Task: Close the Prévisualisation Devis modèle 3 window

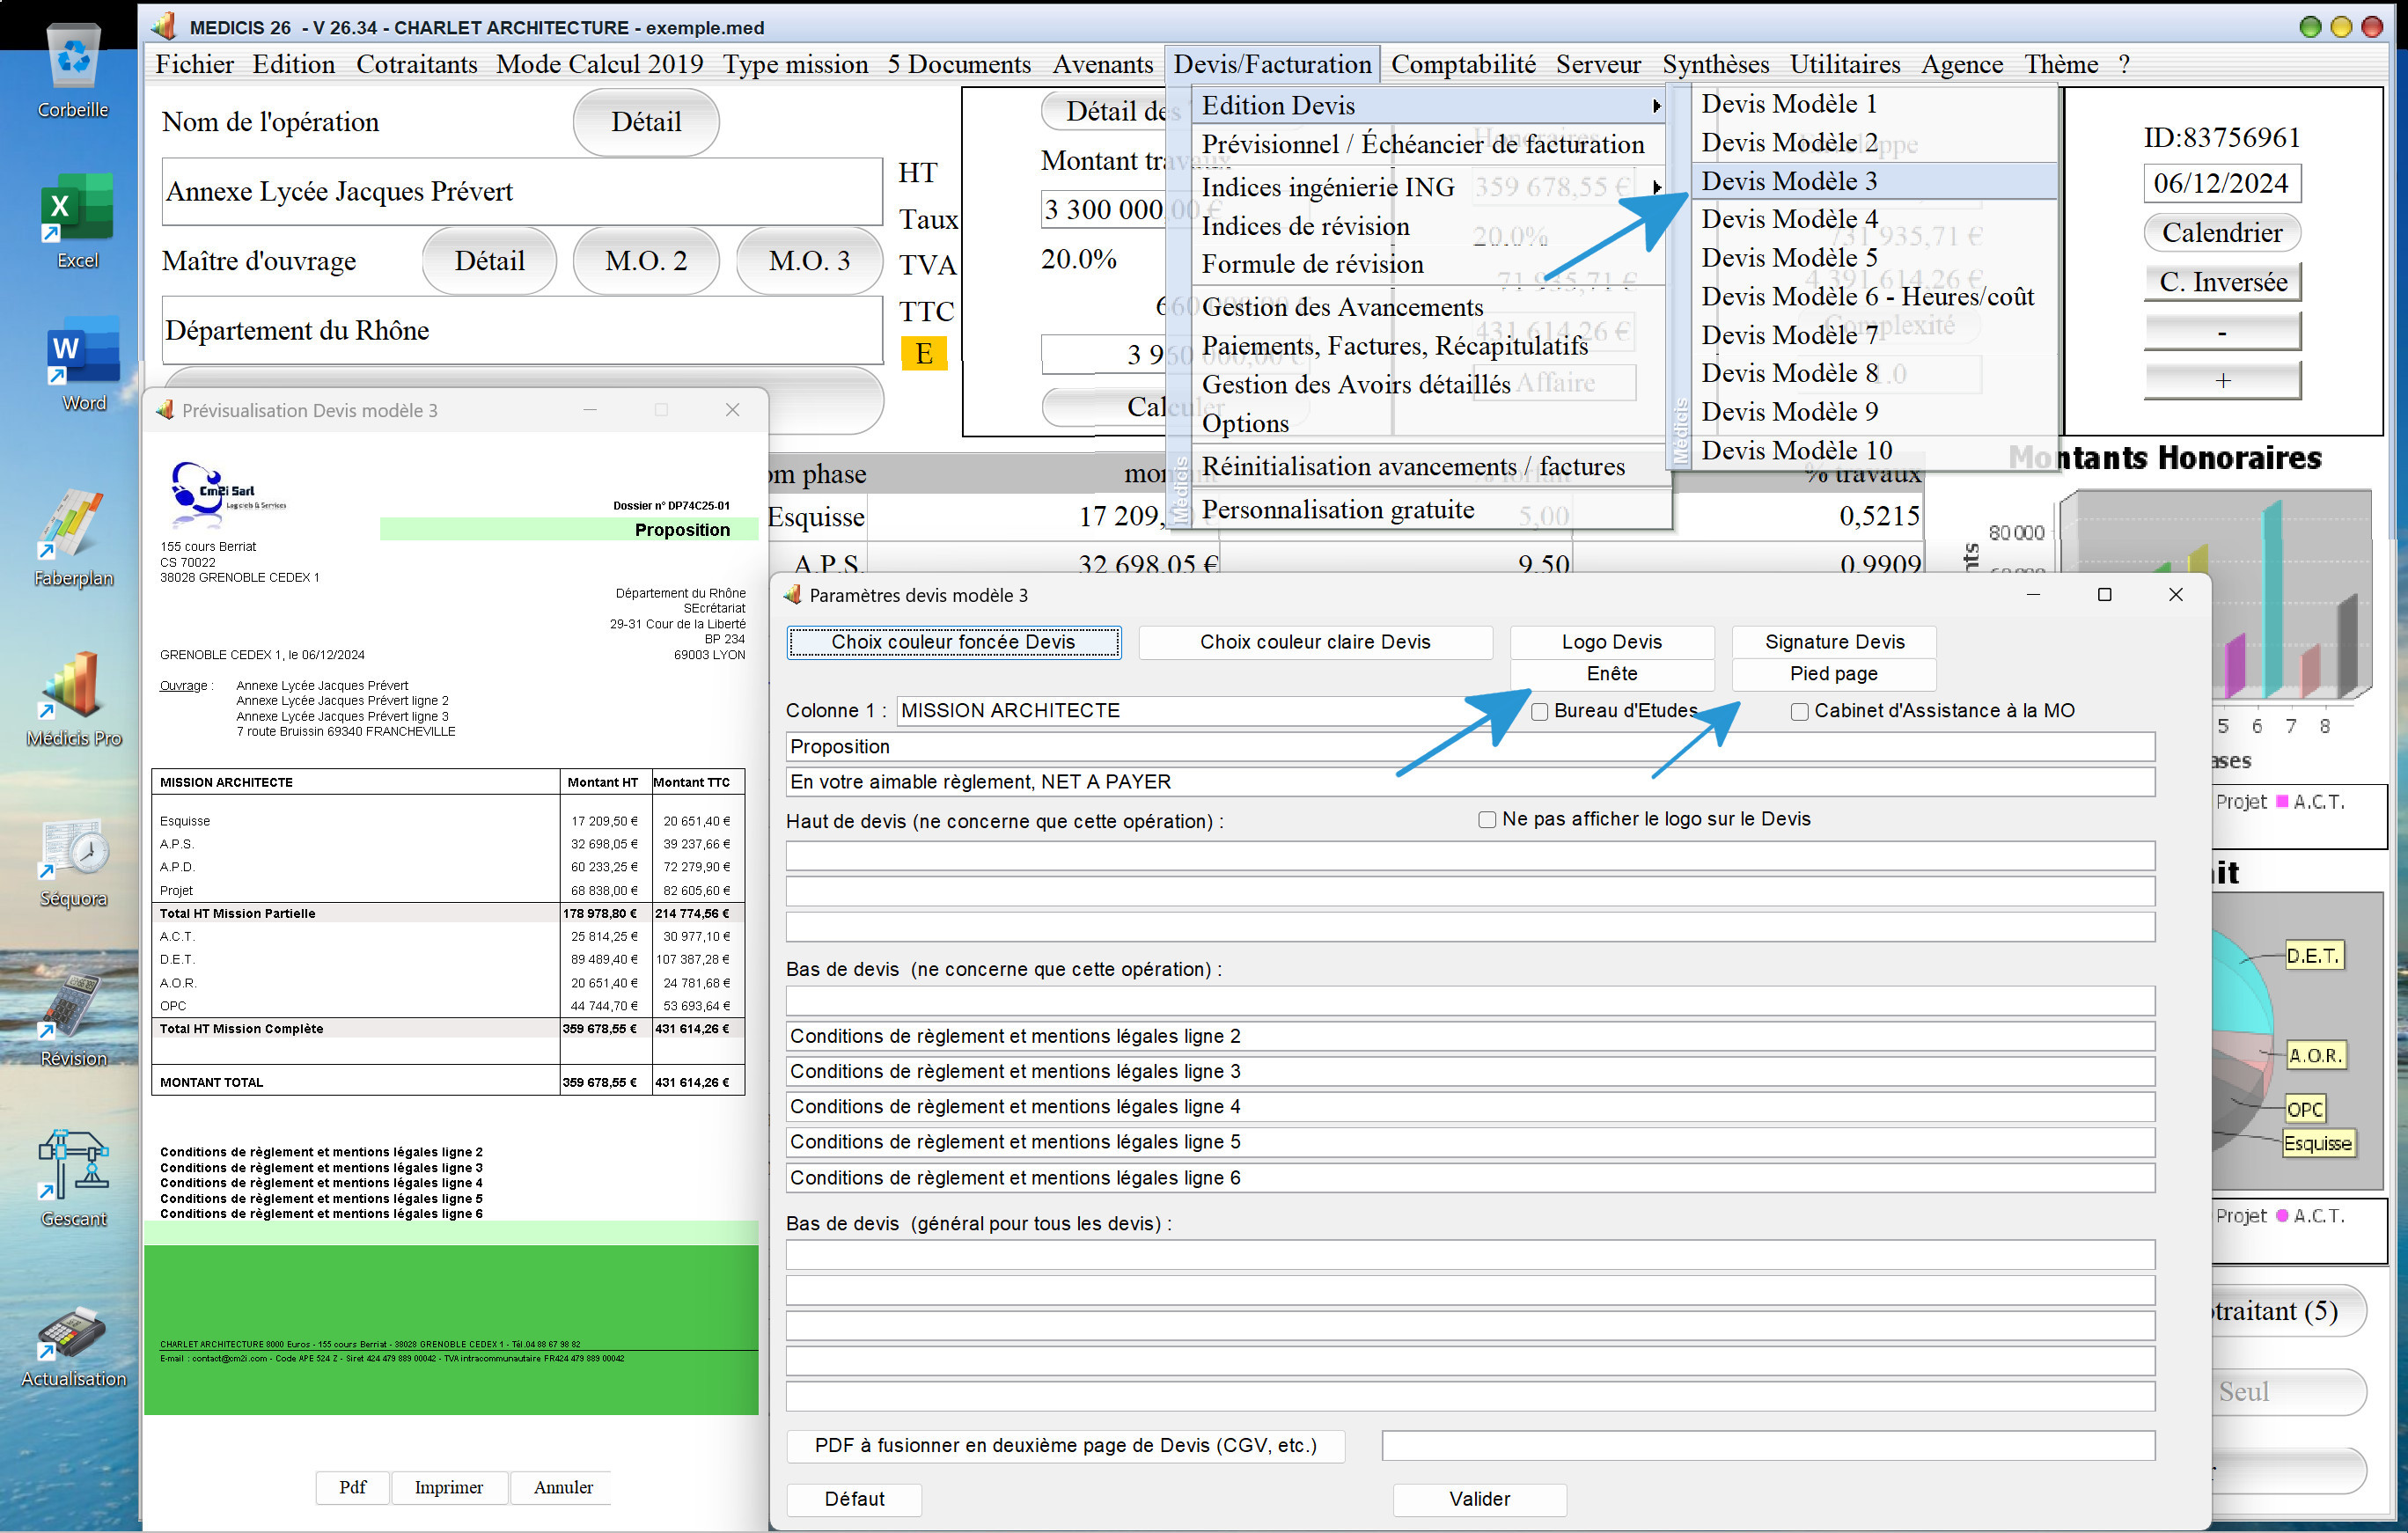Action: [732, 410]
